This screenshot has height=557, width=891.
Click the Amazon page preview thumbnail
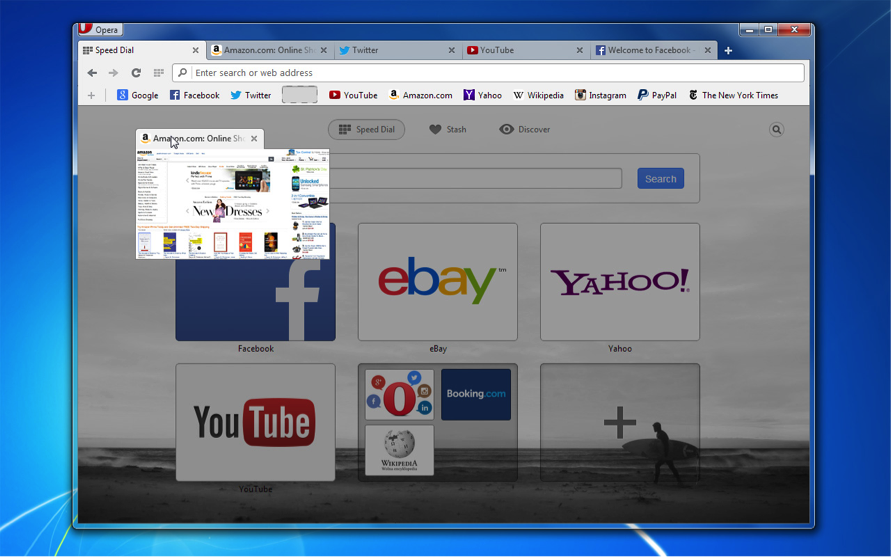(233, 204)
